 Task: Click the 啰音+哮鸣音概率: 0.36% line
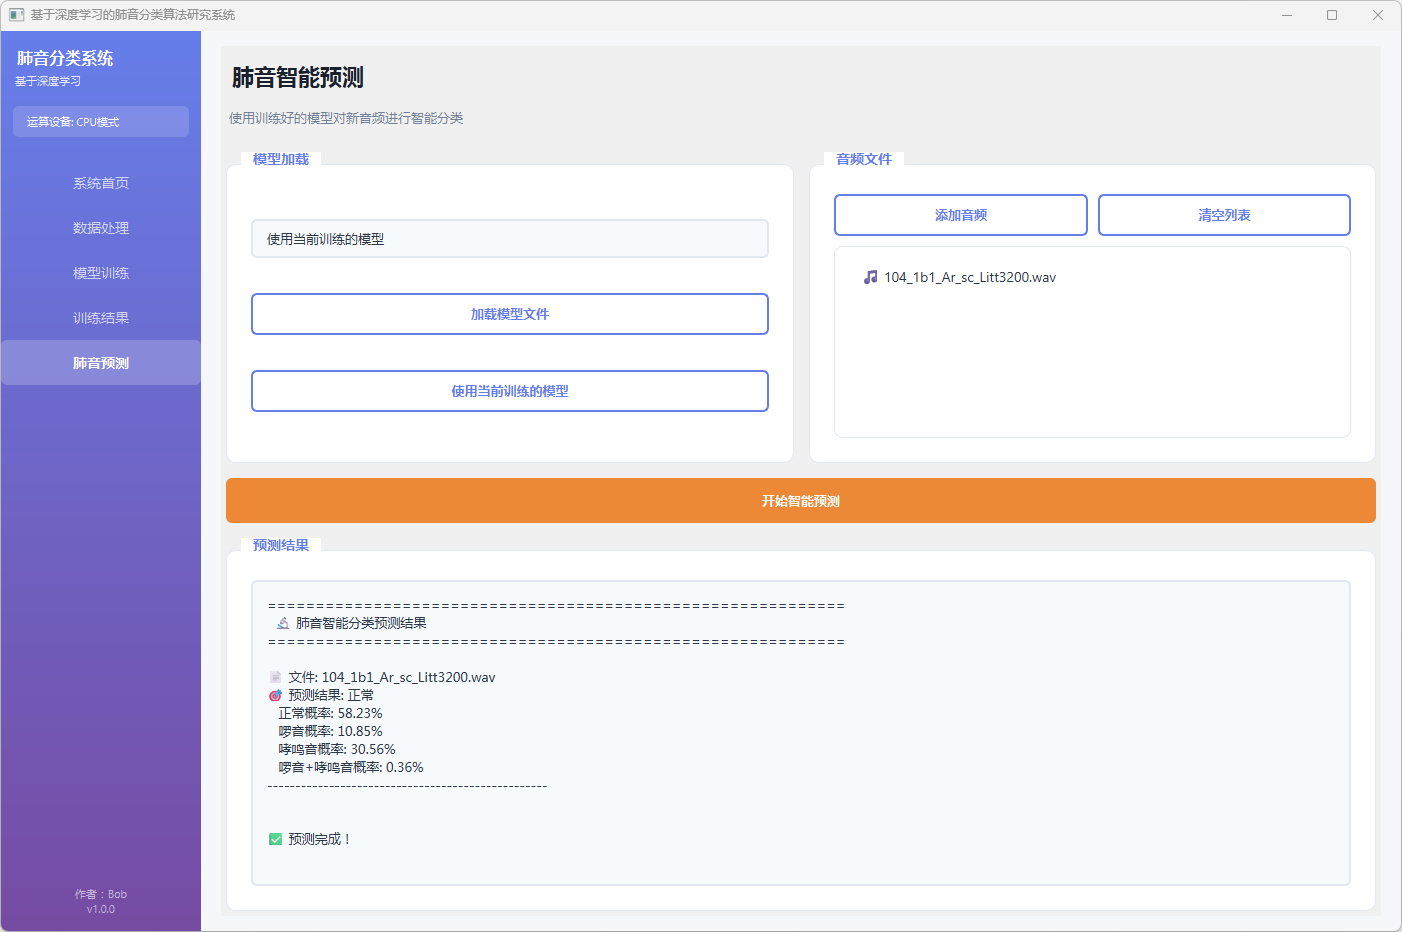(x=351, y=767)
